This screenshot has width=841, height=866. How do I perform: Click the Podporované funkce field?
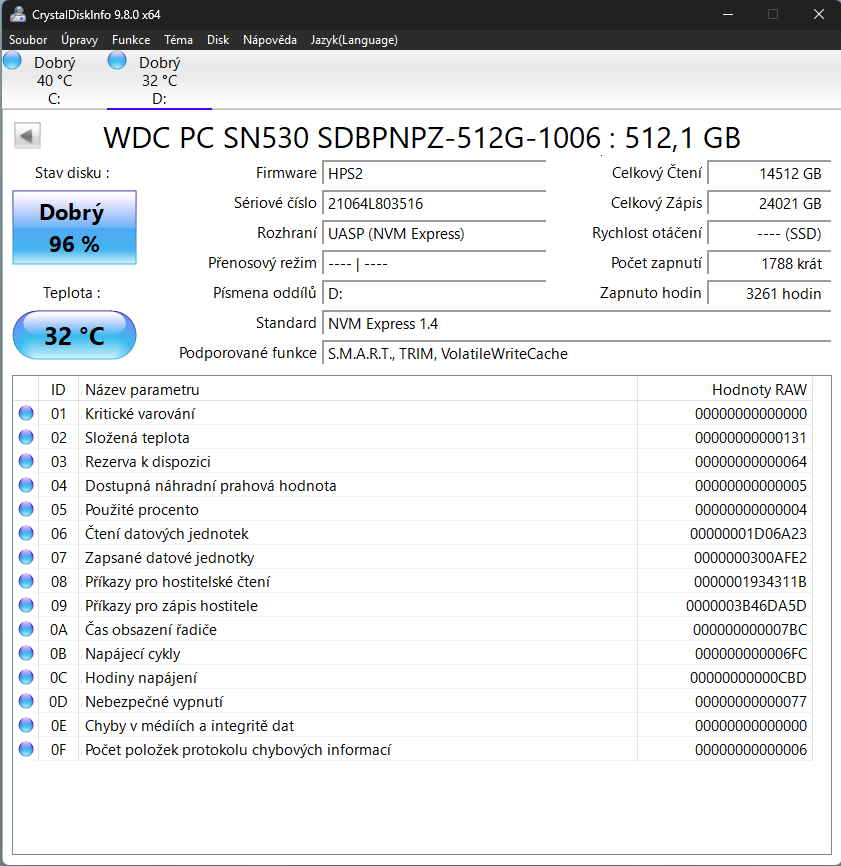[576, 353]
